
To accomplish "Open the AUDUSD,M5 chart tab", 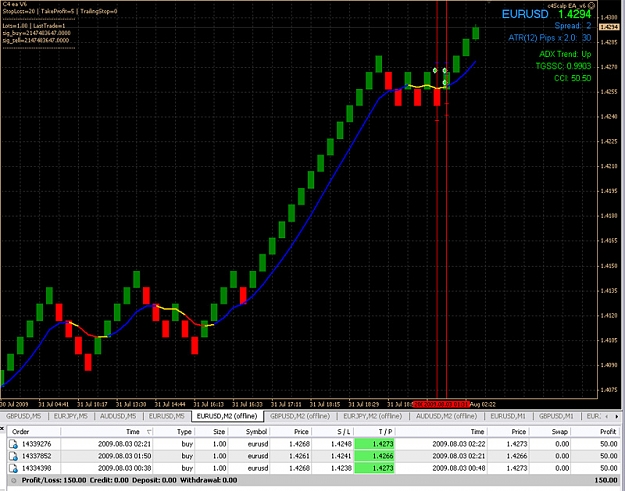I will tap(118, 416).
